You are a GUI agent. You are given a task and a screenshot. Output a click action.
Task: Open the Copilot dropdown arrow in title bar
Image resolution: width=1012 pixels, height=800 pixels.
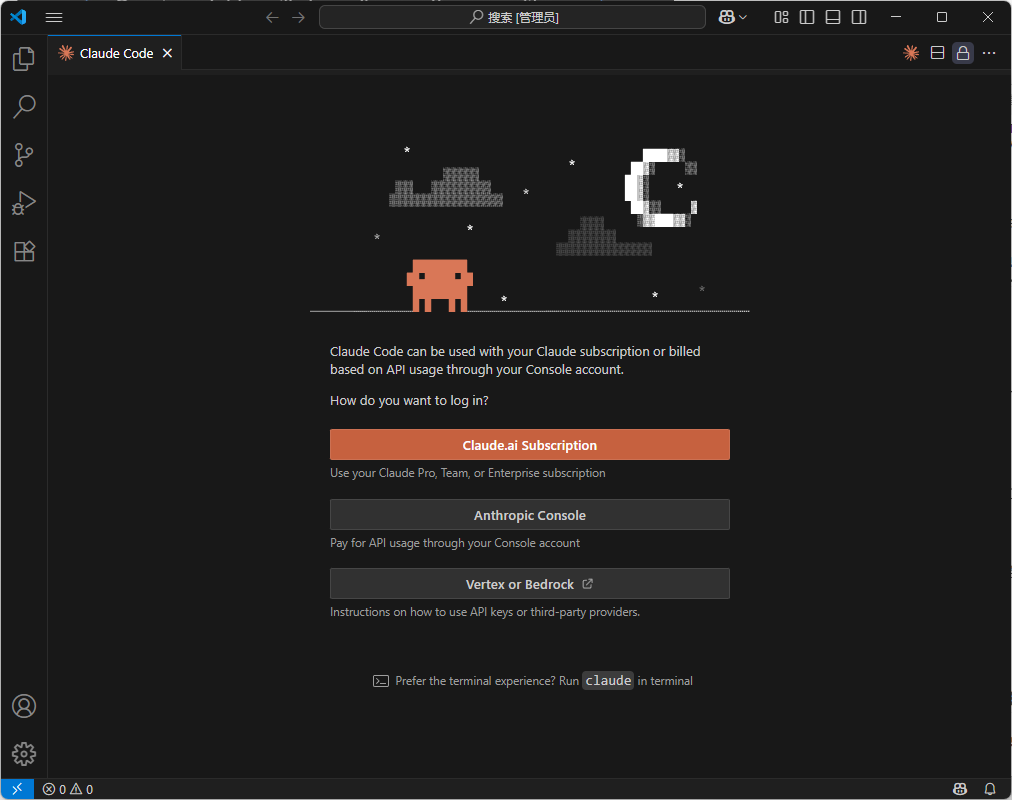click(x=743, y=18)
